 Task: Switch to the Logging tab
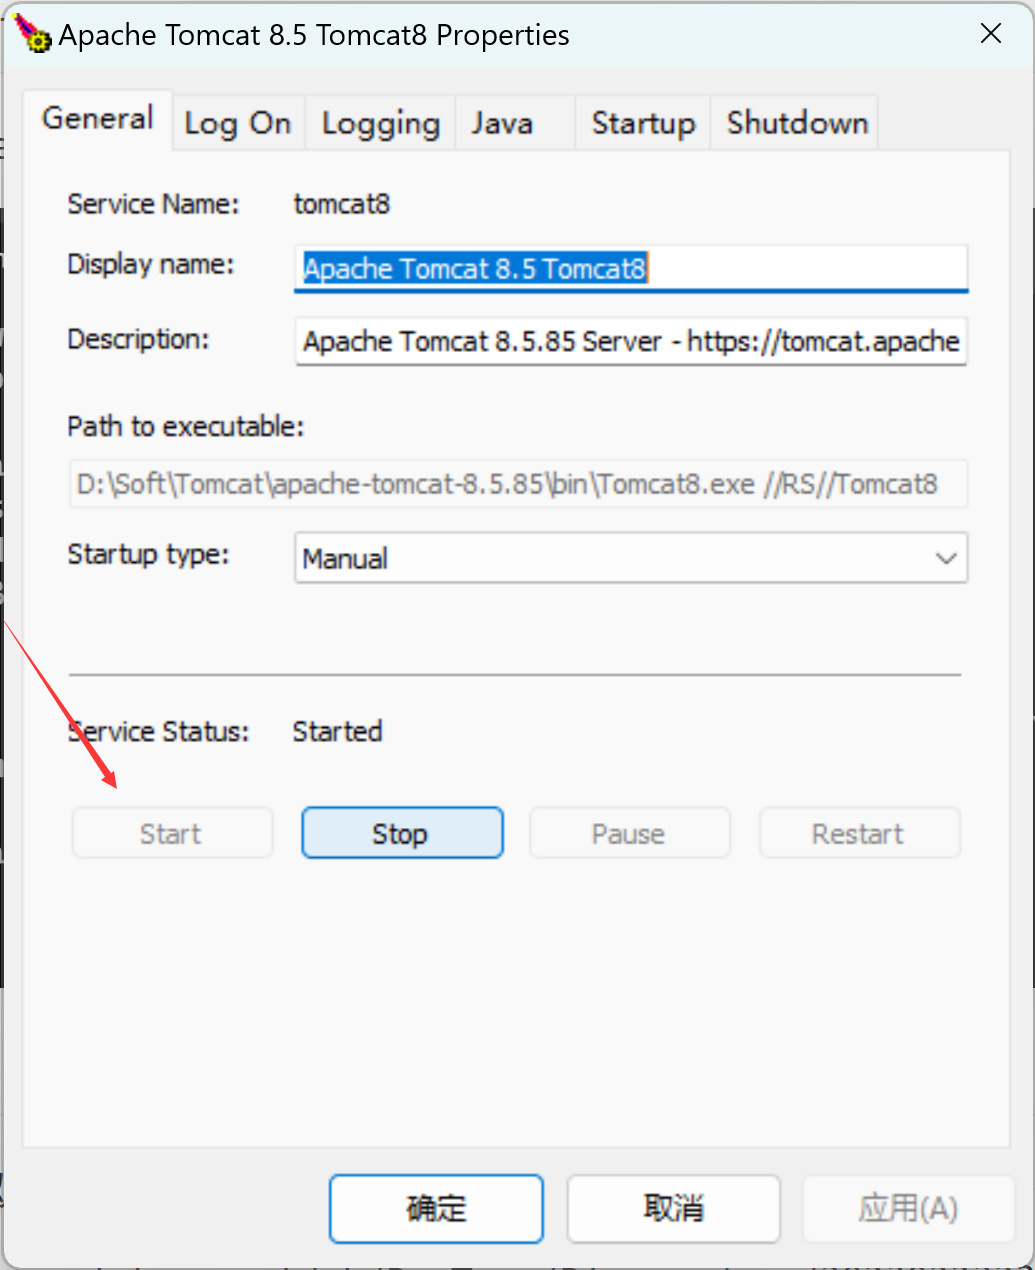381,123
